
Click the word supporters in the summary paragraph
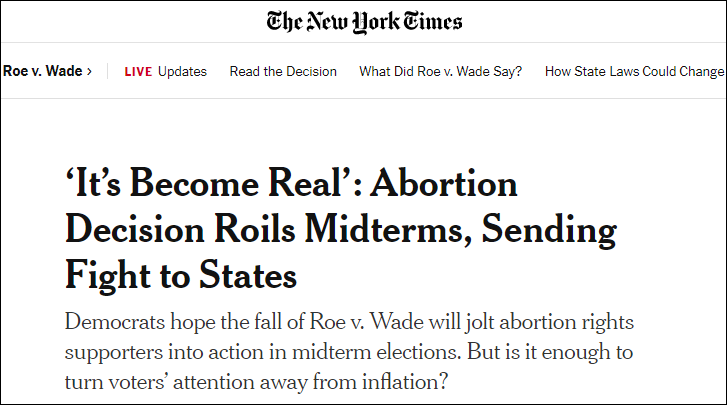[x=113, y=353]
